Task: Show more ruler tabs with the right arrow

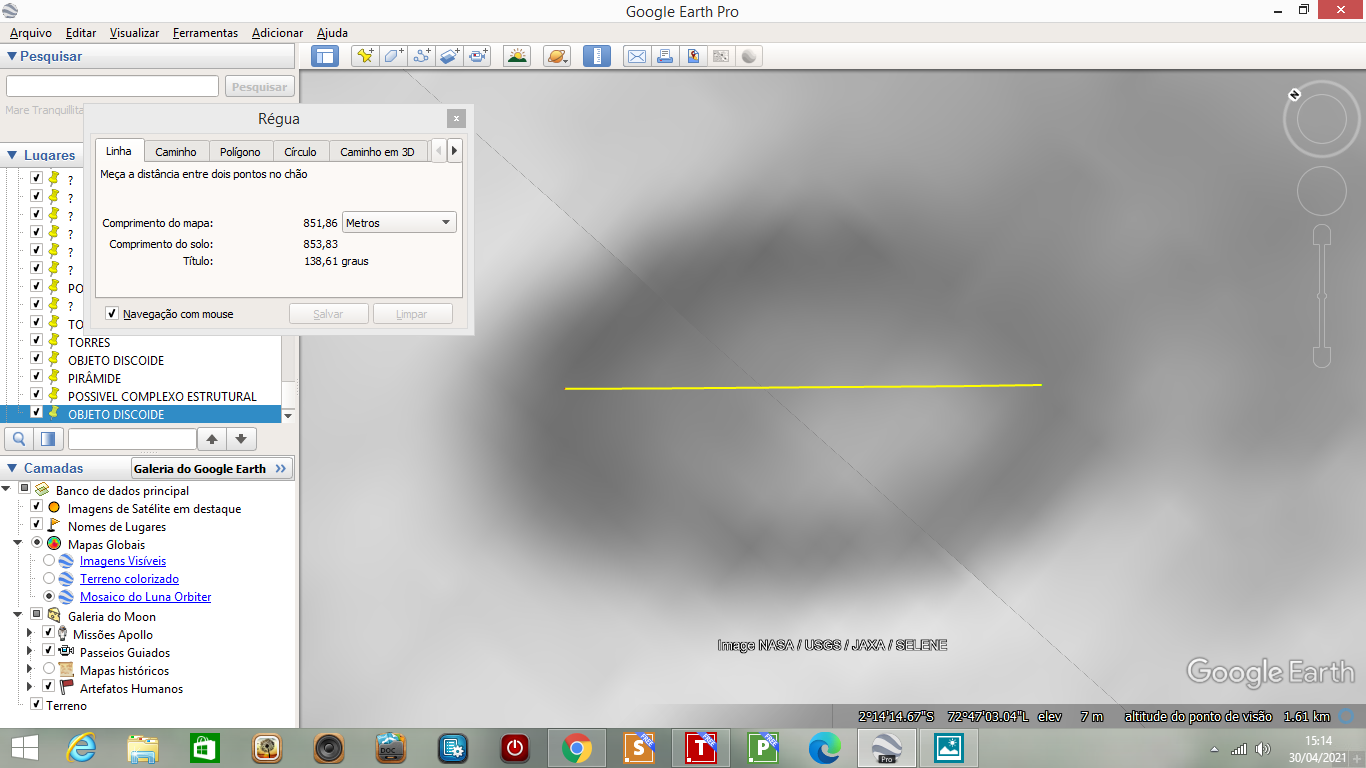Action: pyautogui.click(x=454, y=151)
